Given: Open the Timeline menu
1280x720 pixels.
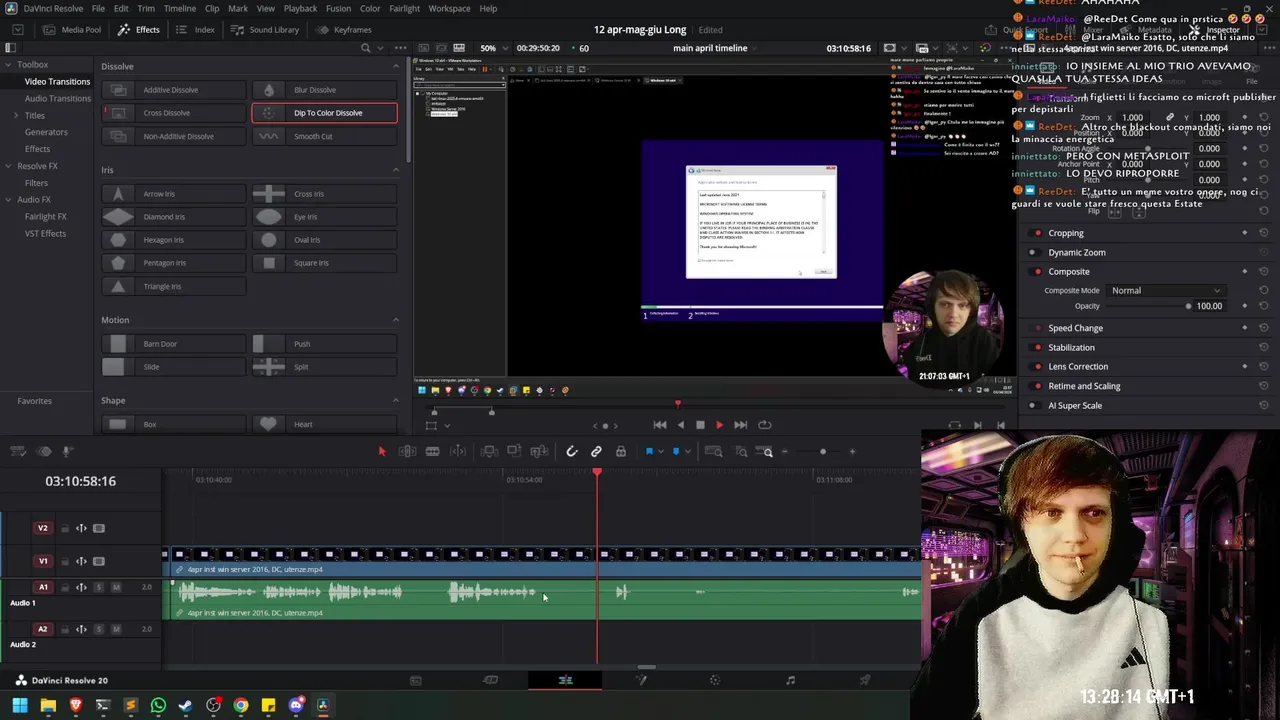Looking at the screenshot, I should click(180, 8).
